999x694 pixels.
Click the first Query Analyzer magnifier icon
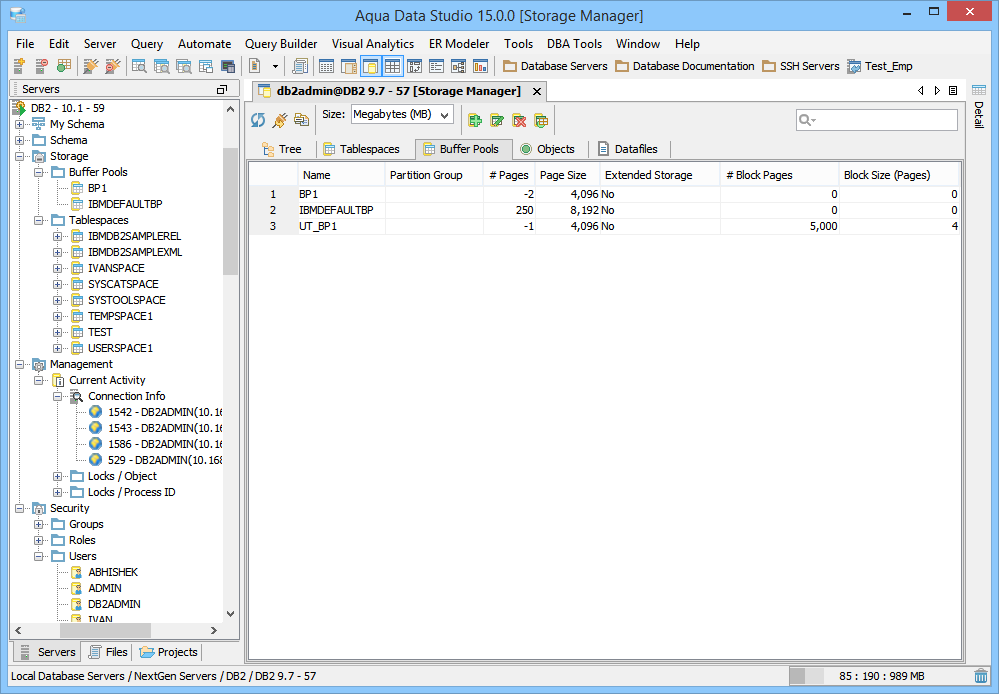[139, 66]
